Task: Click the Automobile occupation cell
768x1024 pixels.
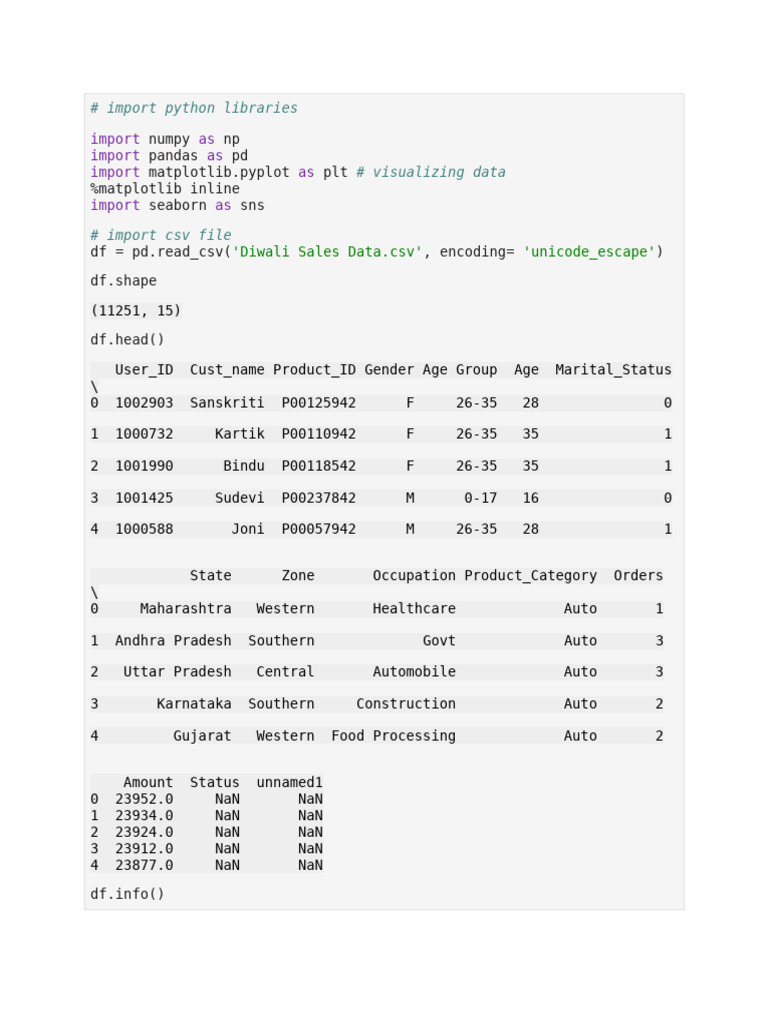Action: 414,672
